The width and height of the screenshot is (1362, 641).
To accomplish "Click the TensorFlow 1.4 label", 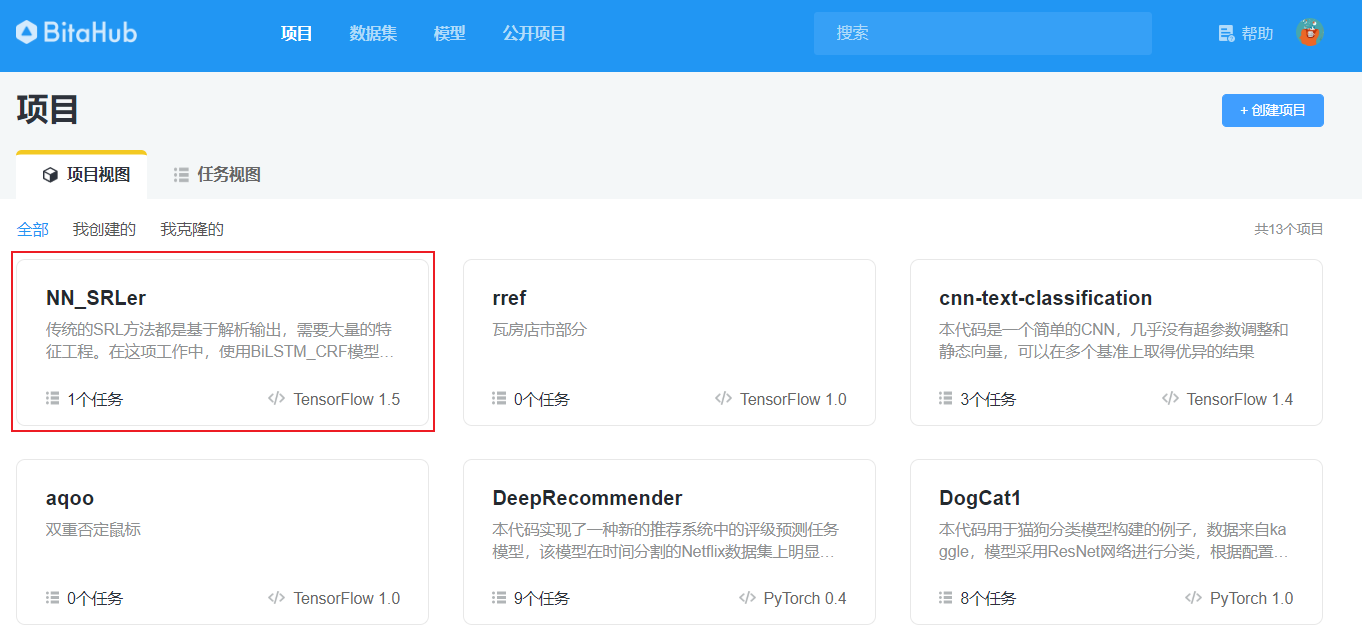I will (1239, 399).
